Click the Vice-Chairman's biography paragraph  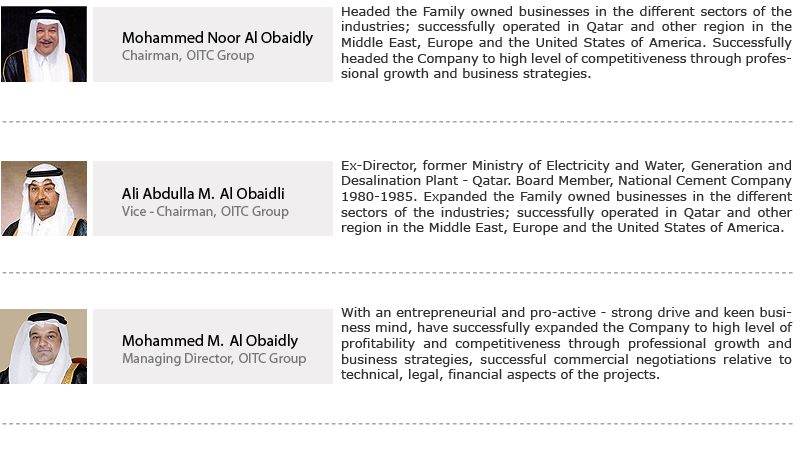coord(566,197)
